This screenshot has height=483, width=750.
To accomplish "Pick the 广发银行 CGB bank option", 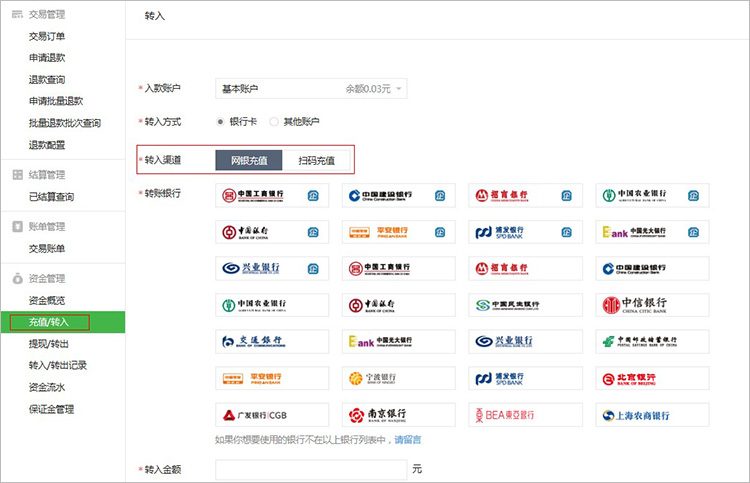I will [272, 415].
